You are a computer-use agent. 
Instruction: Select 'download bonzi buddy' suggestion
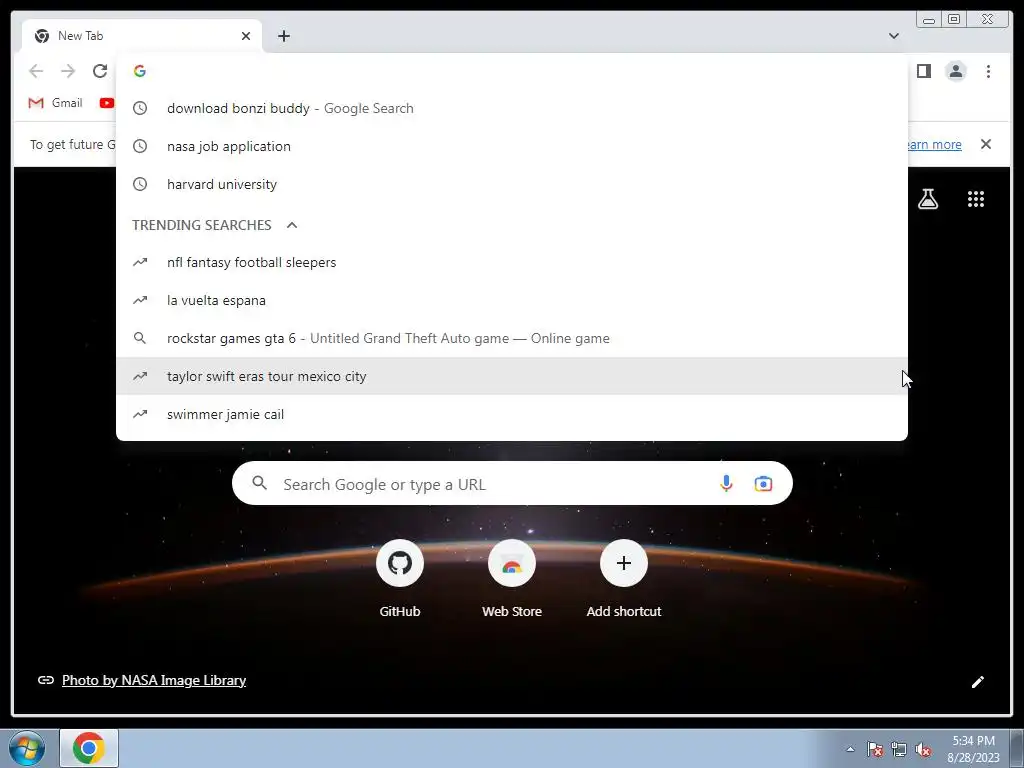click(512, 108)
